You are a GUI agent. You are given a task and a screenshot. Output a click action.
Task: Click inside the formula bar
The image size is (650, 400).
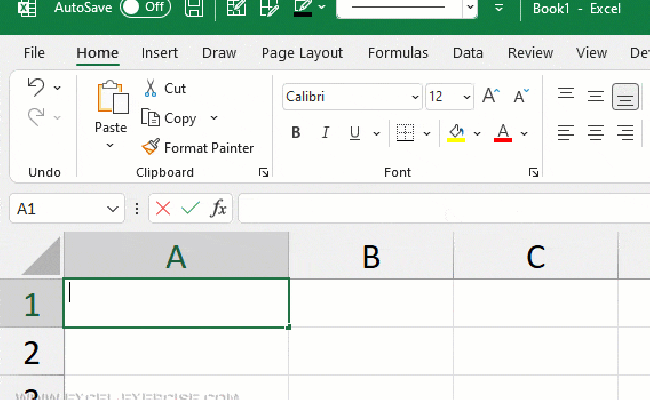pyautogui.click(x=444, y=208)
